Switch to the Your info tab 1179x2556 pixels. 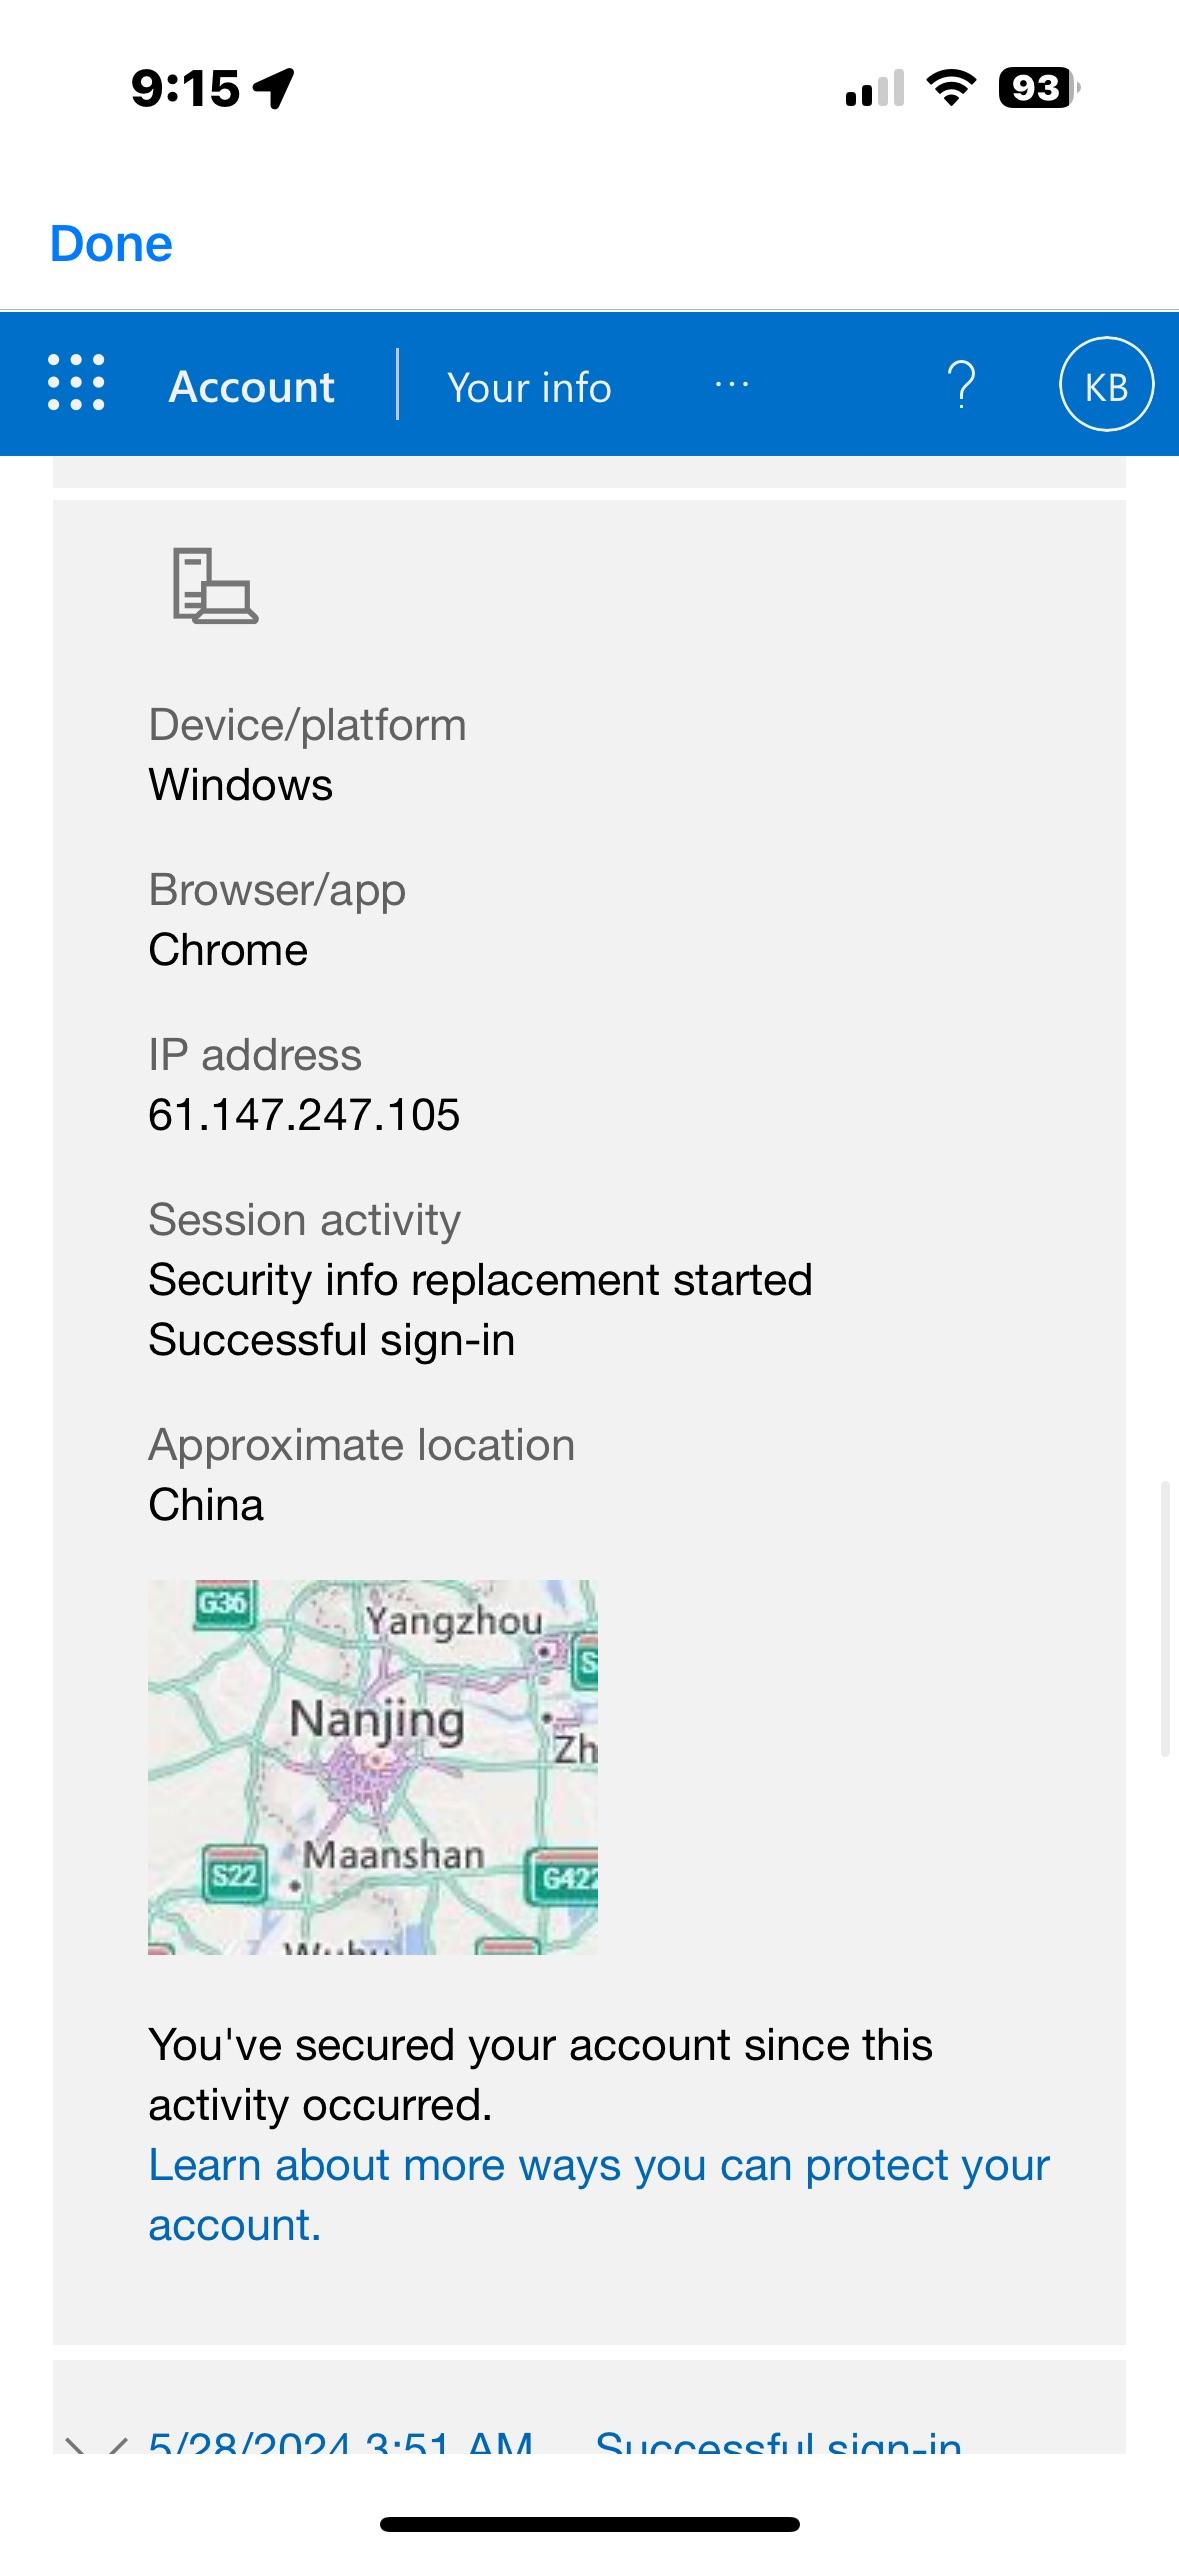(x=529, y=387)
